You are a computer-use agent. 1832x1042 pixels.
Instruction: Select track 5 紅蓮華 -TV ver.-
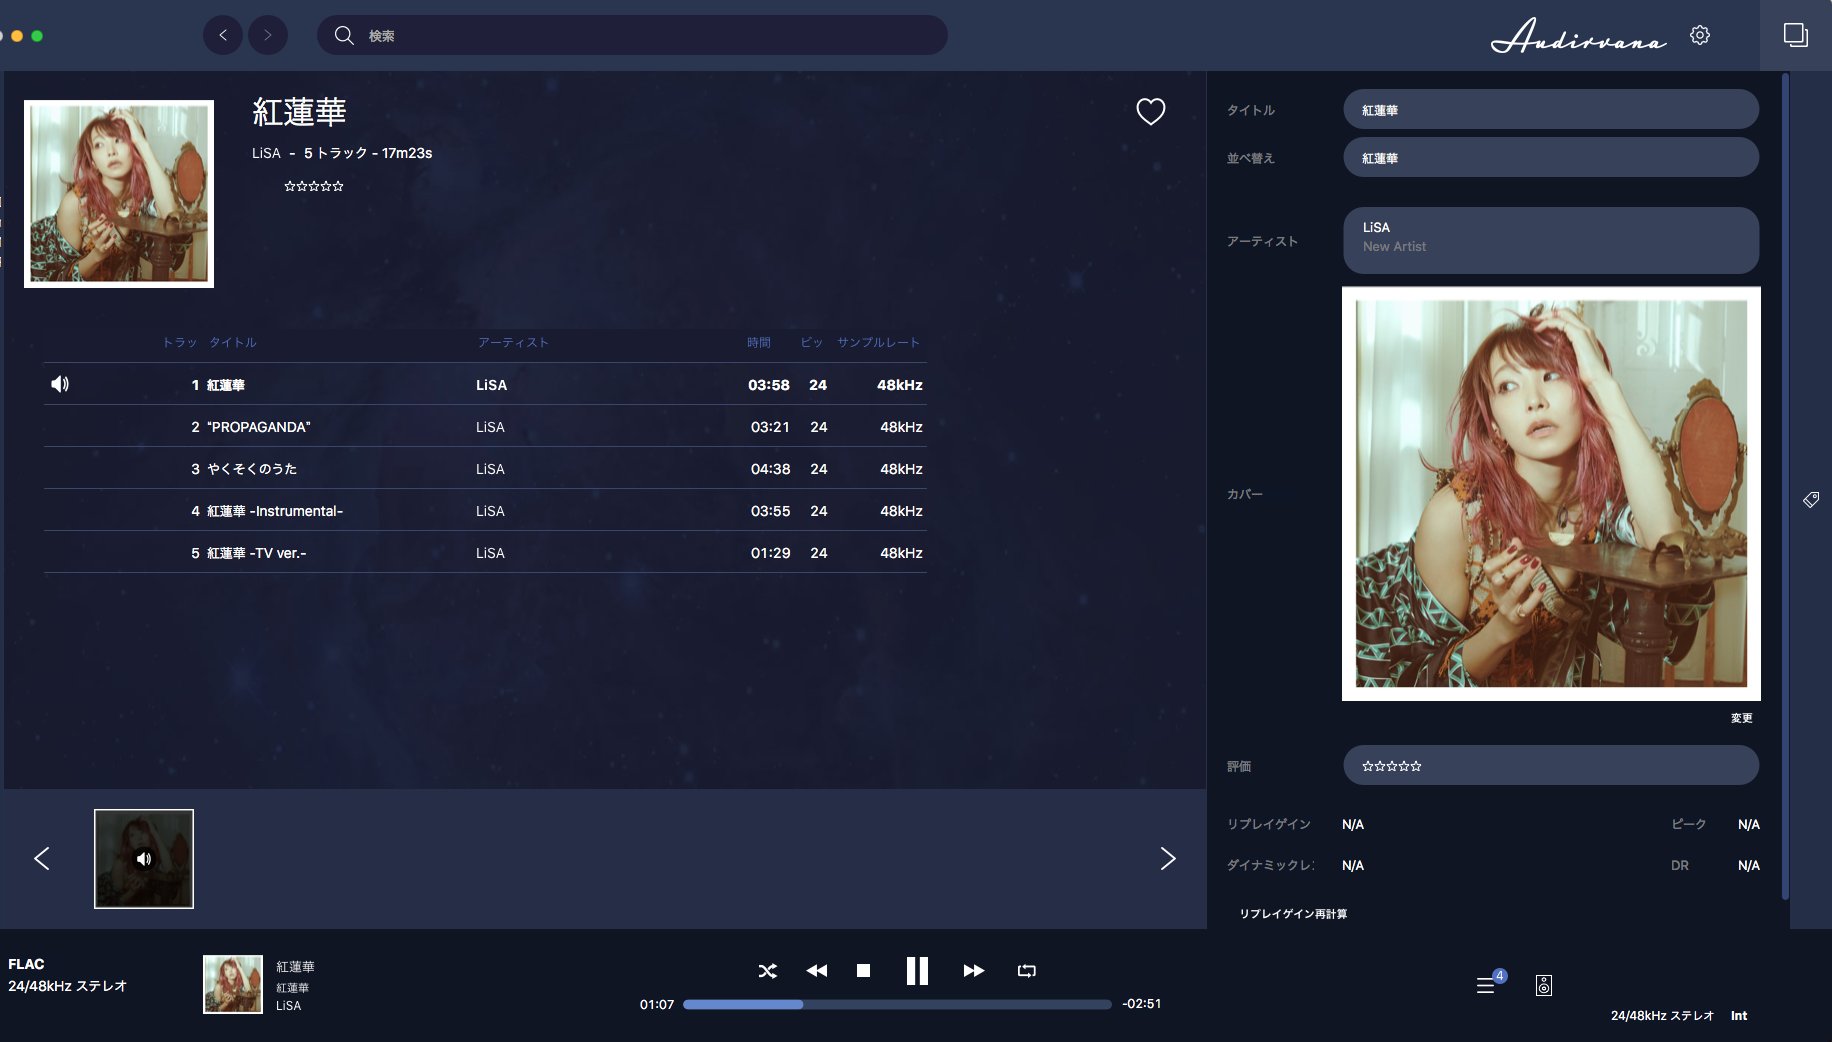coord(485,552)
